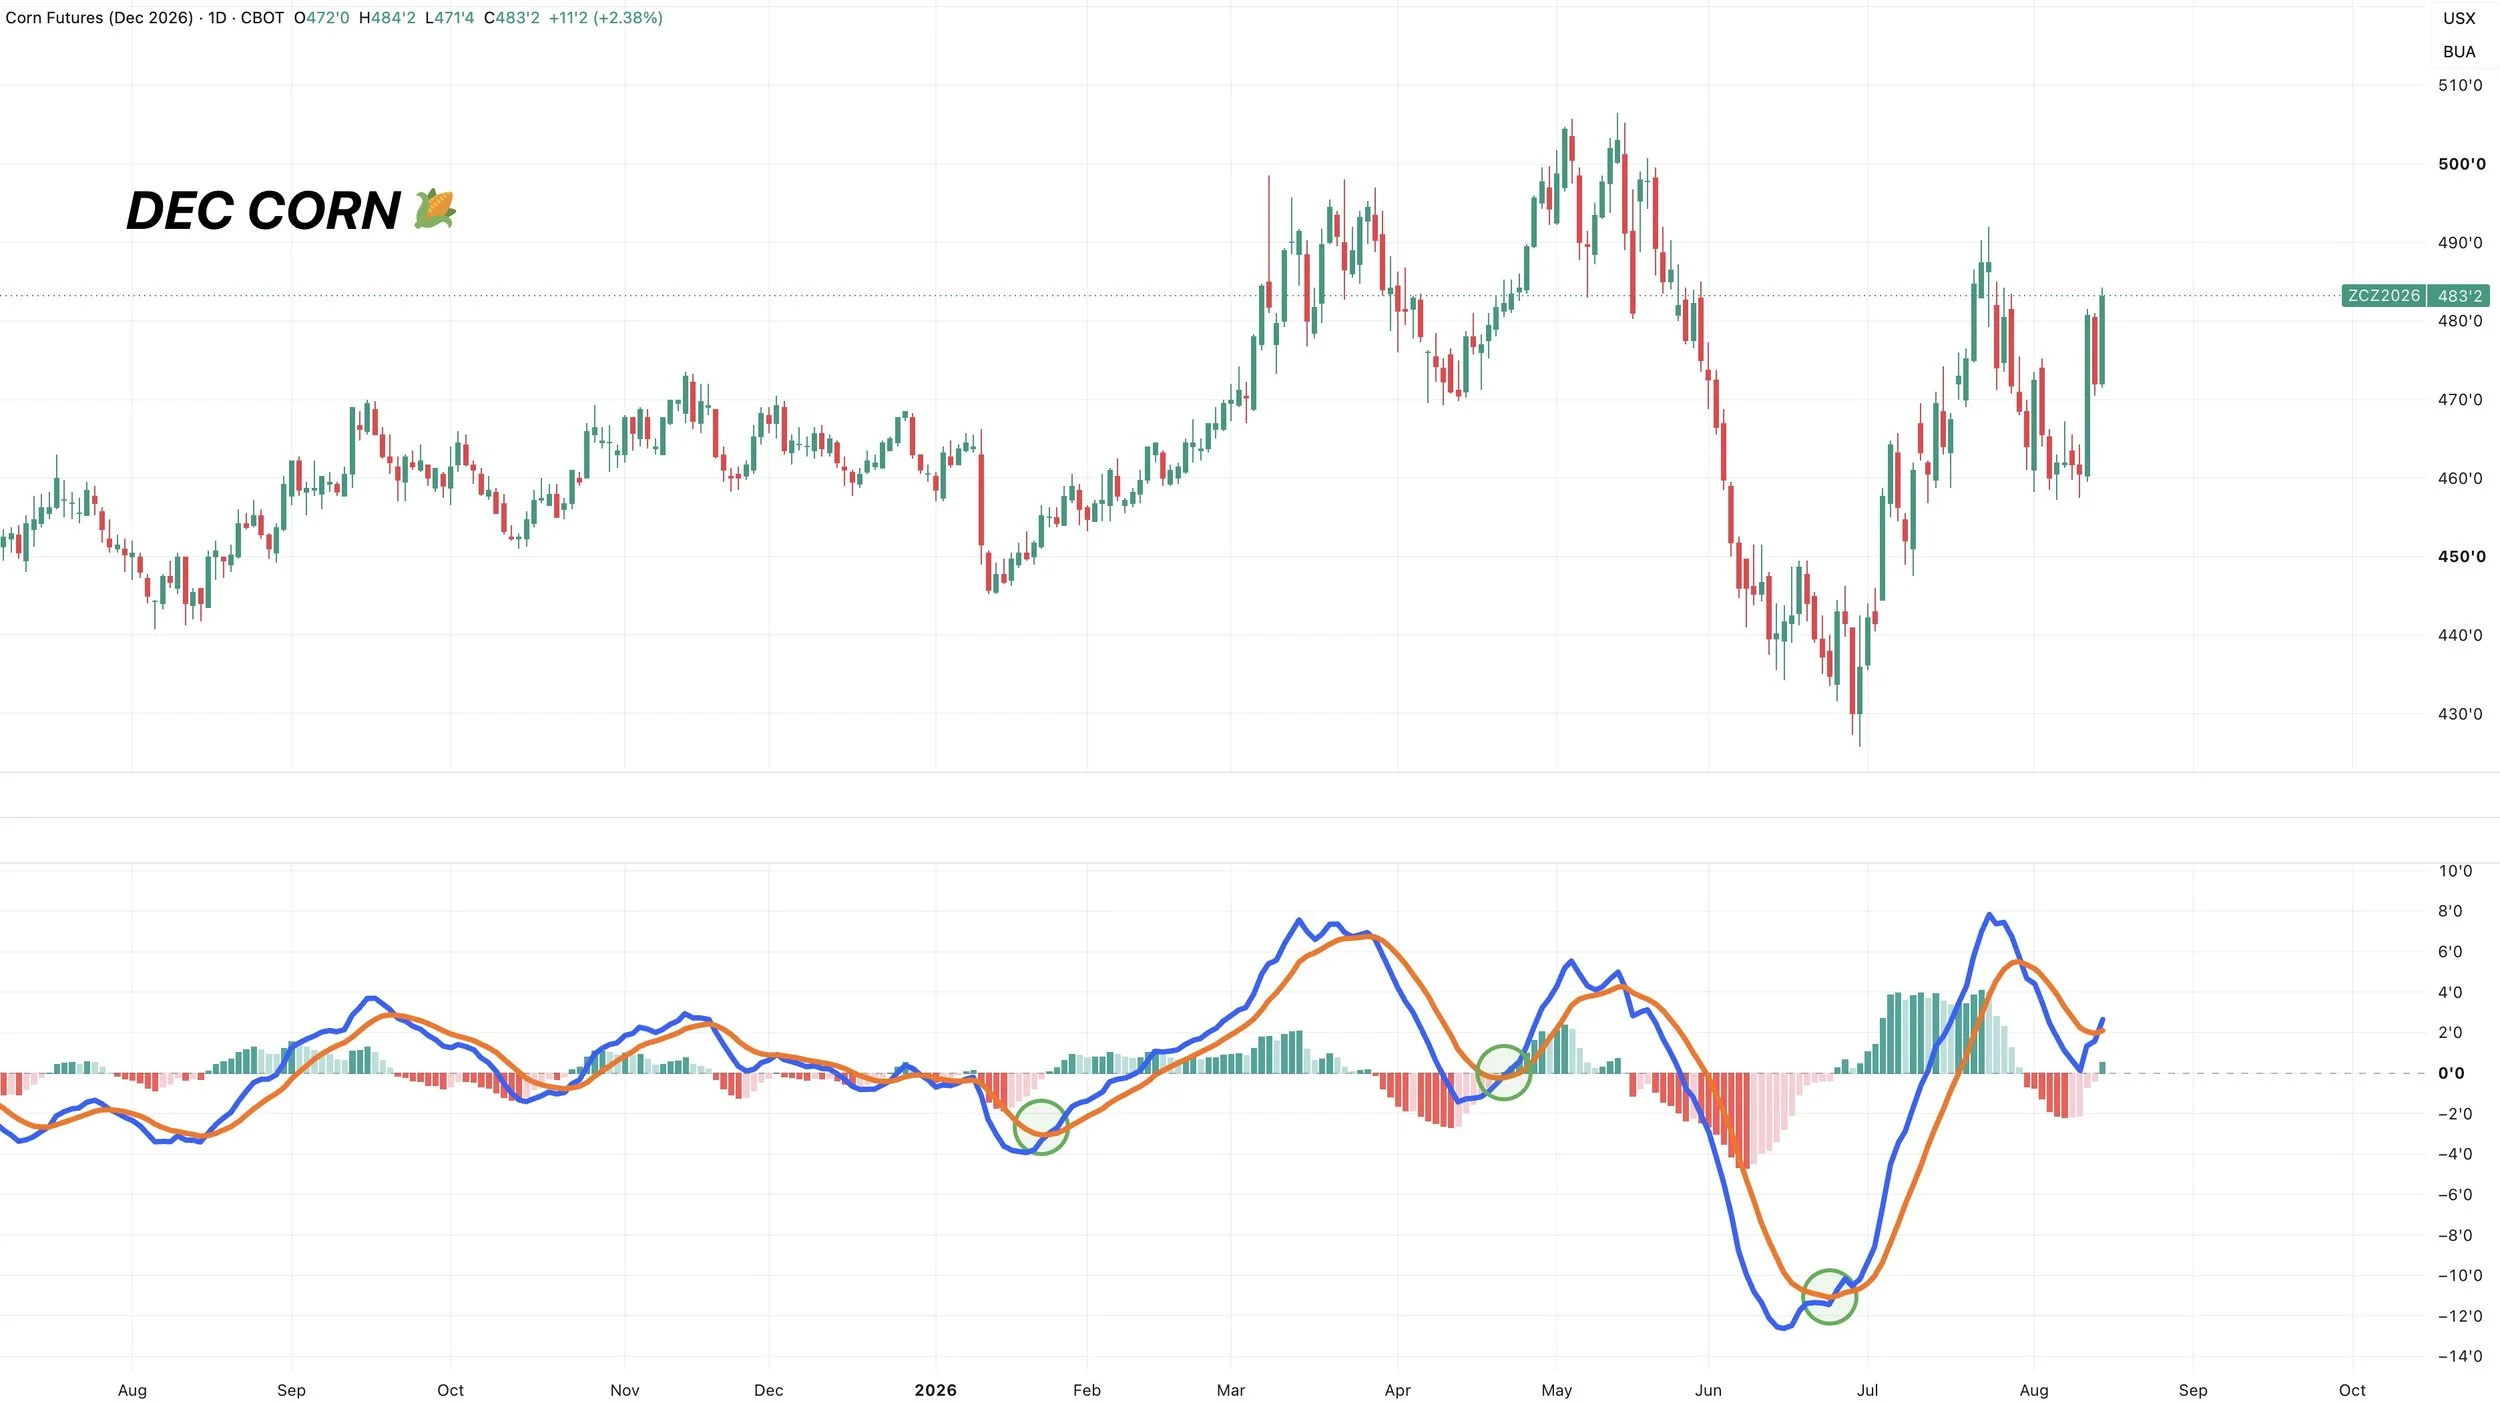2500x1403 pixels.
Task: Click the −12'0 indicator axis label
Action: tap(2459, 1316)
